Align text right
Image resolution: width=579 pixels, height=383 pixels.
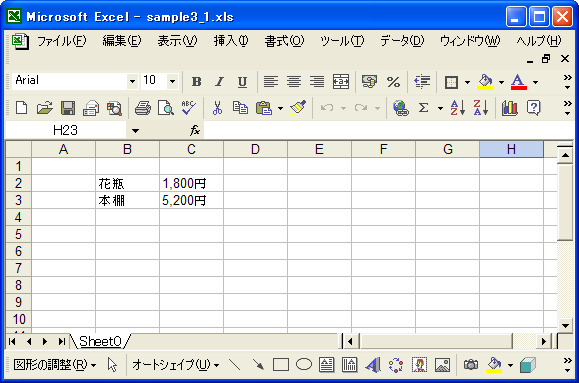click(317, 82)
